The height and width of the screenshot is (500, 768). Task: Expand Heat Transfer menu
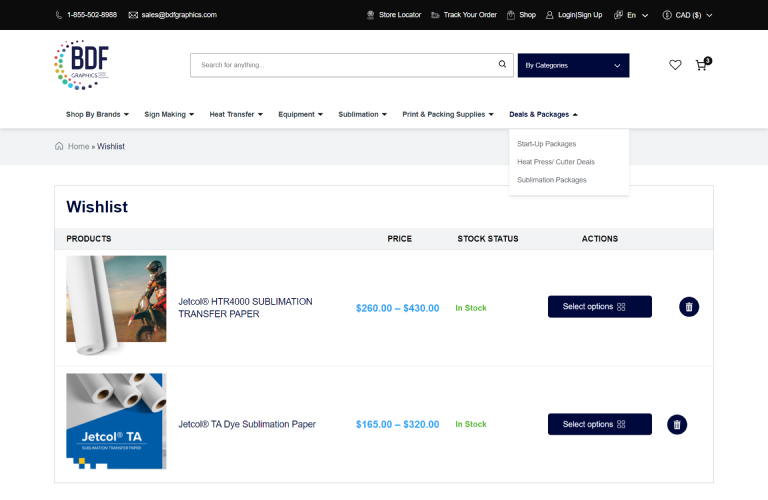coord(236,114)
